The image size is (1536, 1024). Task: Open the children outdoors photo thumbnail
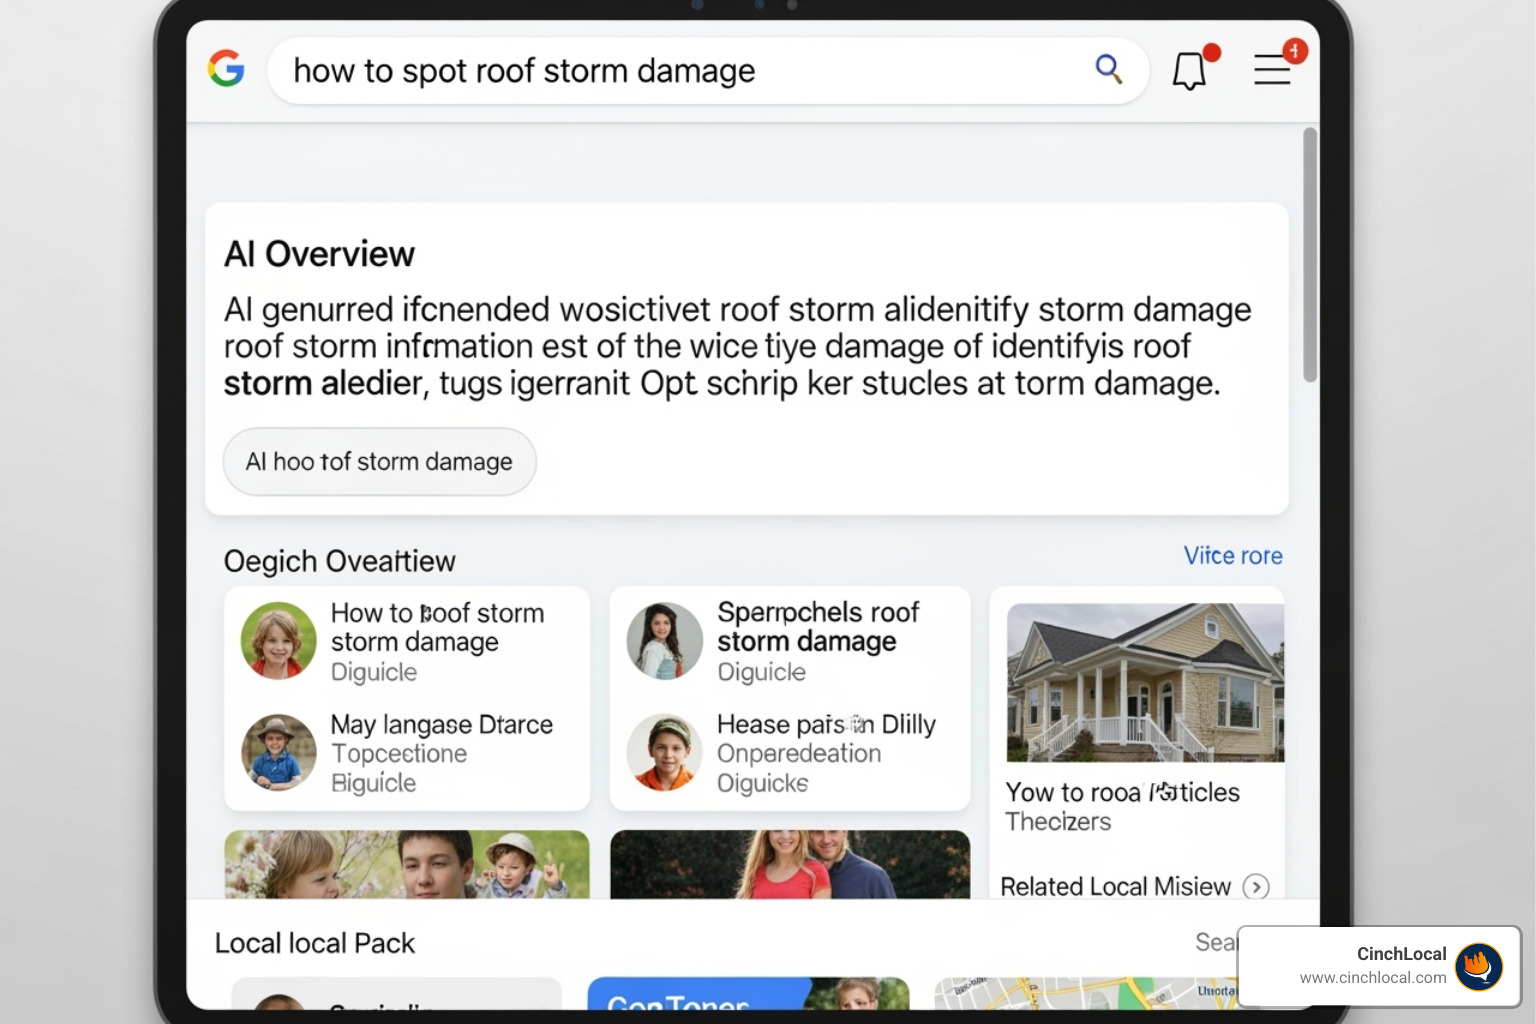(x=406, y=864)
